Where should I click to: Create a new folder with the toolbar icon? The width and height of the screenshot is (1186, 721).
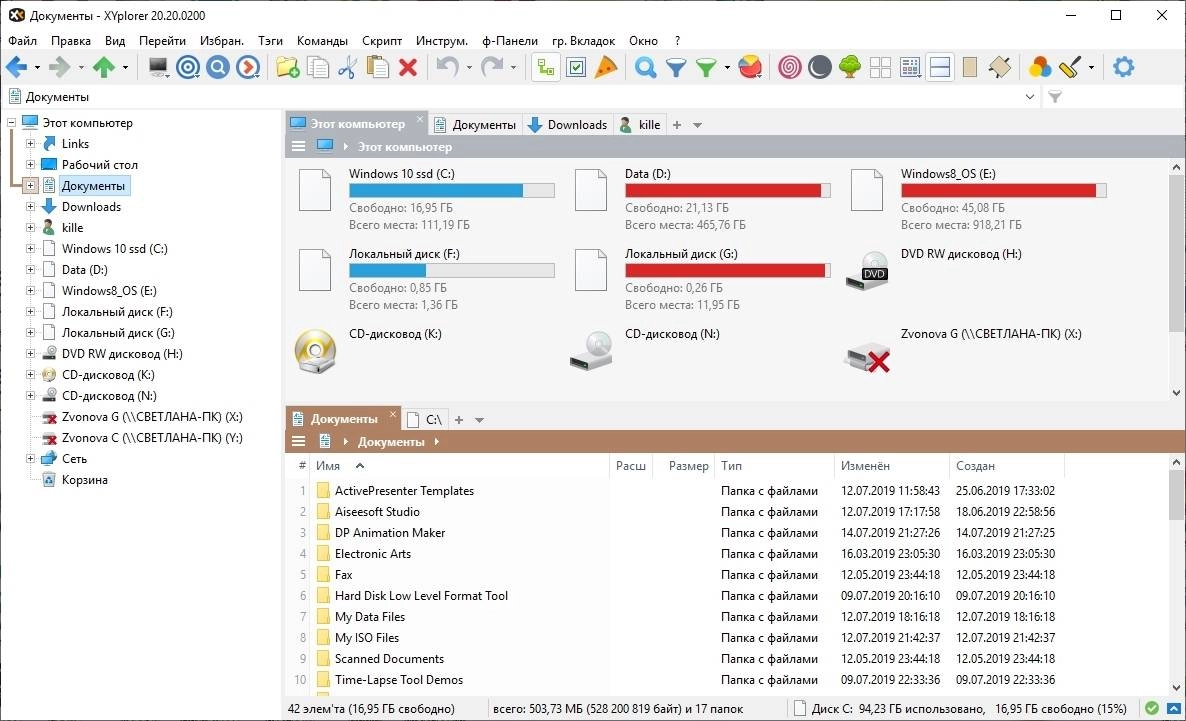tap(287, 67)
